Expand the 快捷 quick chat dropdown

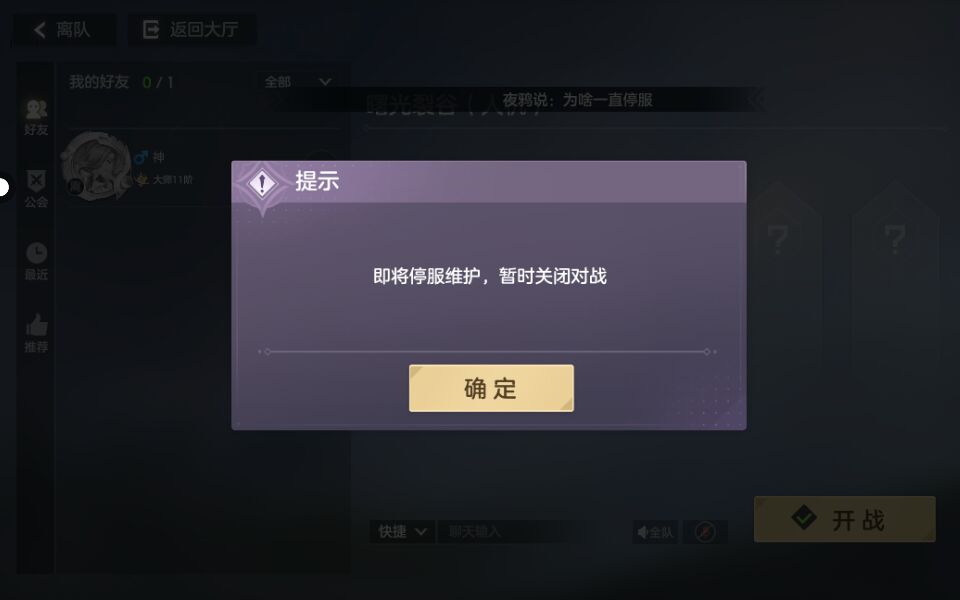click(402, 531)
